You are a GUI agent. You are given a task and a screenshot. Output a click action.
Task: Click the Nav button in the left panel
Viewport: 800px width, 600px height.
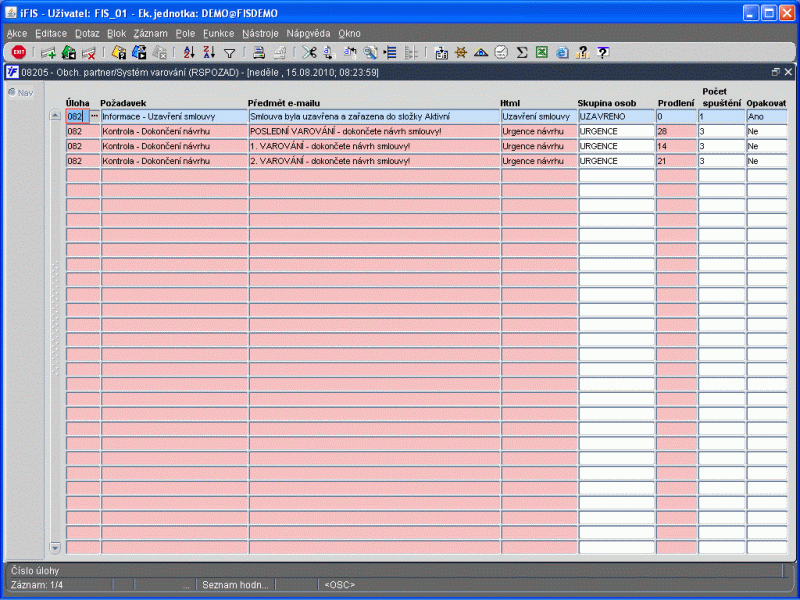(21, 93)
